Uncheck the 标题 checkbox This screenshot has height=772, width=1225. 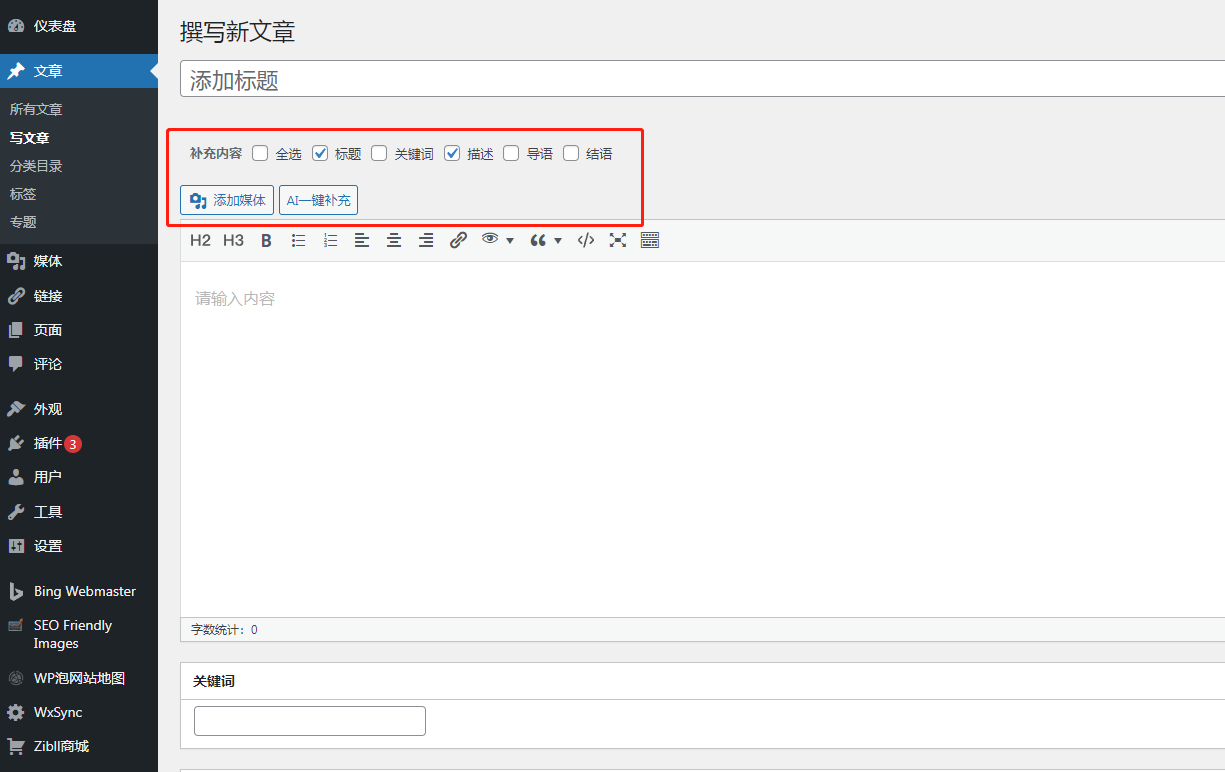pos(320,153)
